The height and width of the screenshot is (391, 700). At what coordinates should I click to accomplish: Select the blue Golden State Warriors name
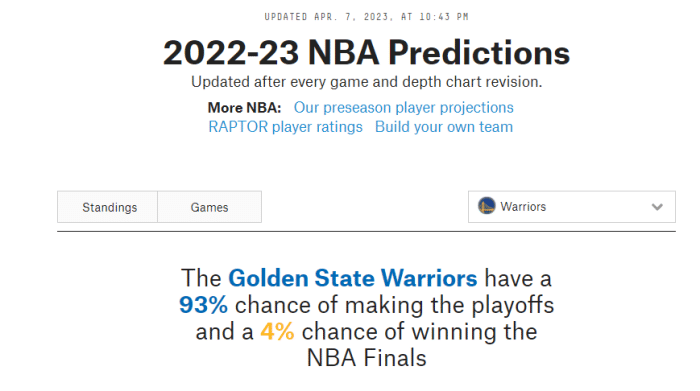pyautogui.click(x=353, y=278)
